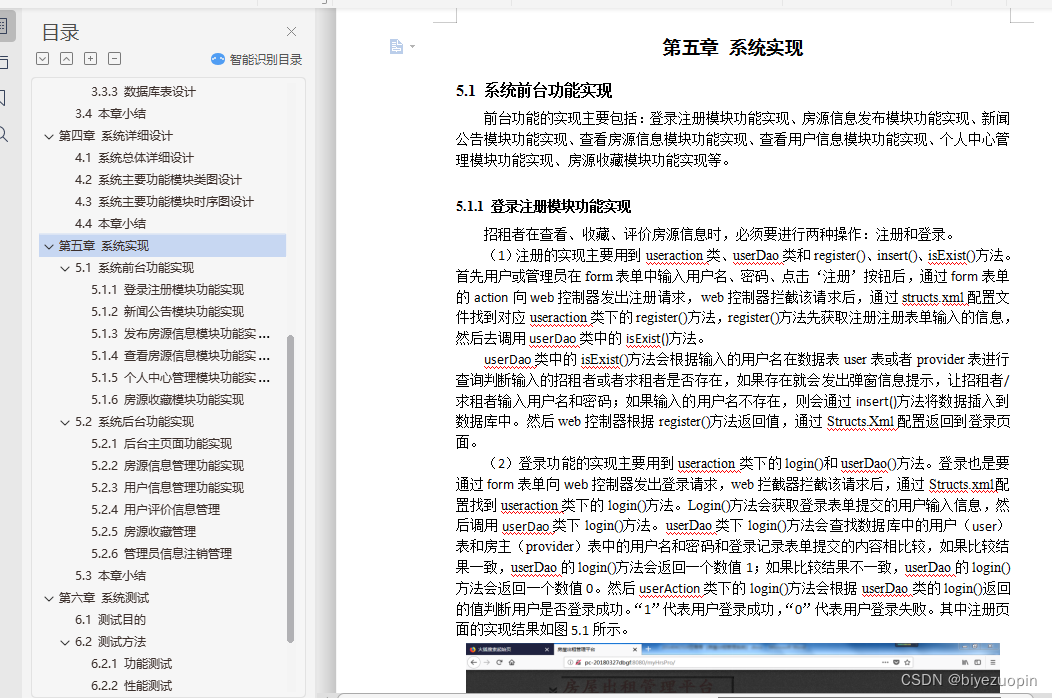Click the magnifier search icon on left strip
The height and width of the screenshot is (698, 1052).
click(x=3, y=134)
